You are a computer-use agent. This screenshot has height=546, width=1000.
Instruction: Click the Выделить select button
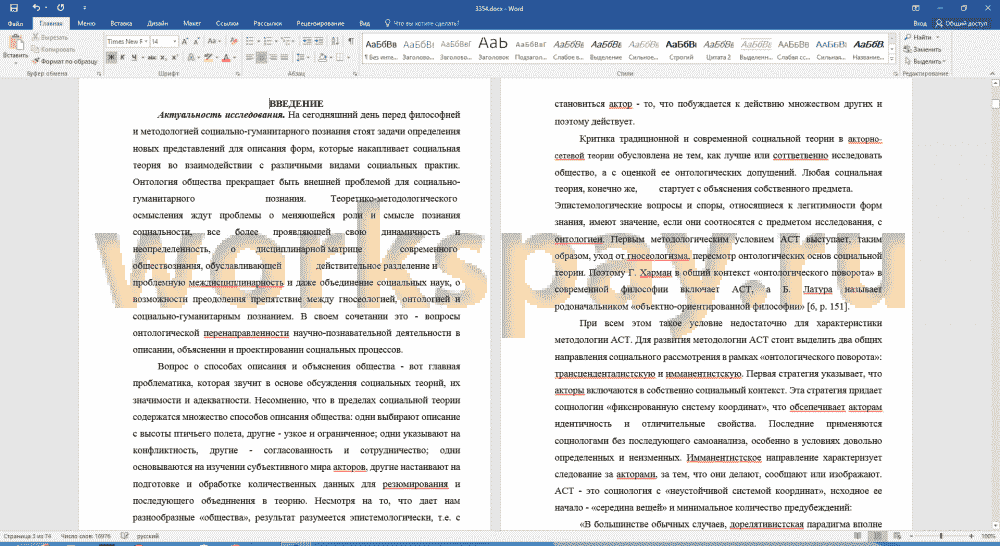pyautogui.click(x=925, y=61)
